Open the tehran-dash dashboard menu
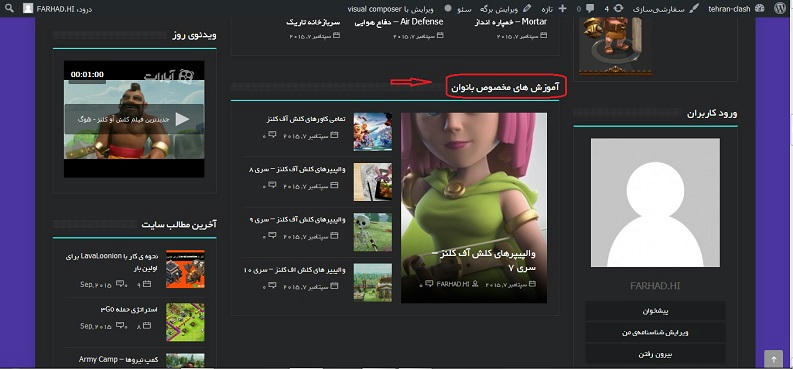 [736, 9]
